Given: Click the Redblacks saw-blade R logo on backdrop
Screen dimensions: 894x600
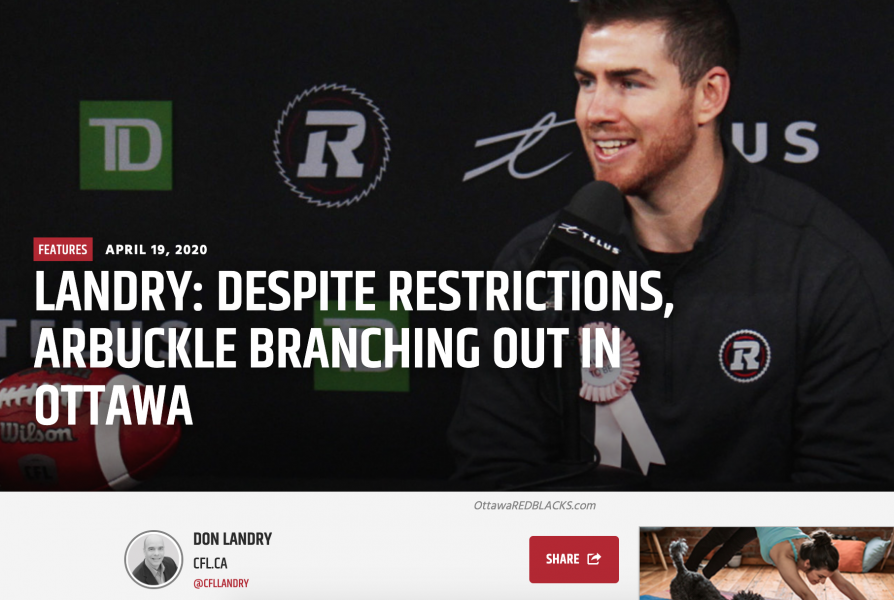Looking at the screenshot, I should tap(332, 145).
